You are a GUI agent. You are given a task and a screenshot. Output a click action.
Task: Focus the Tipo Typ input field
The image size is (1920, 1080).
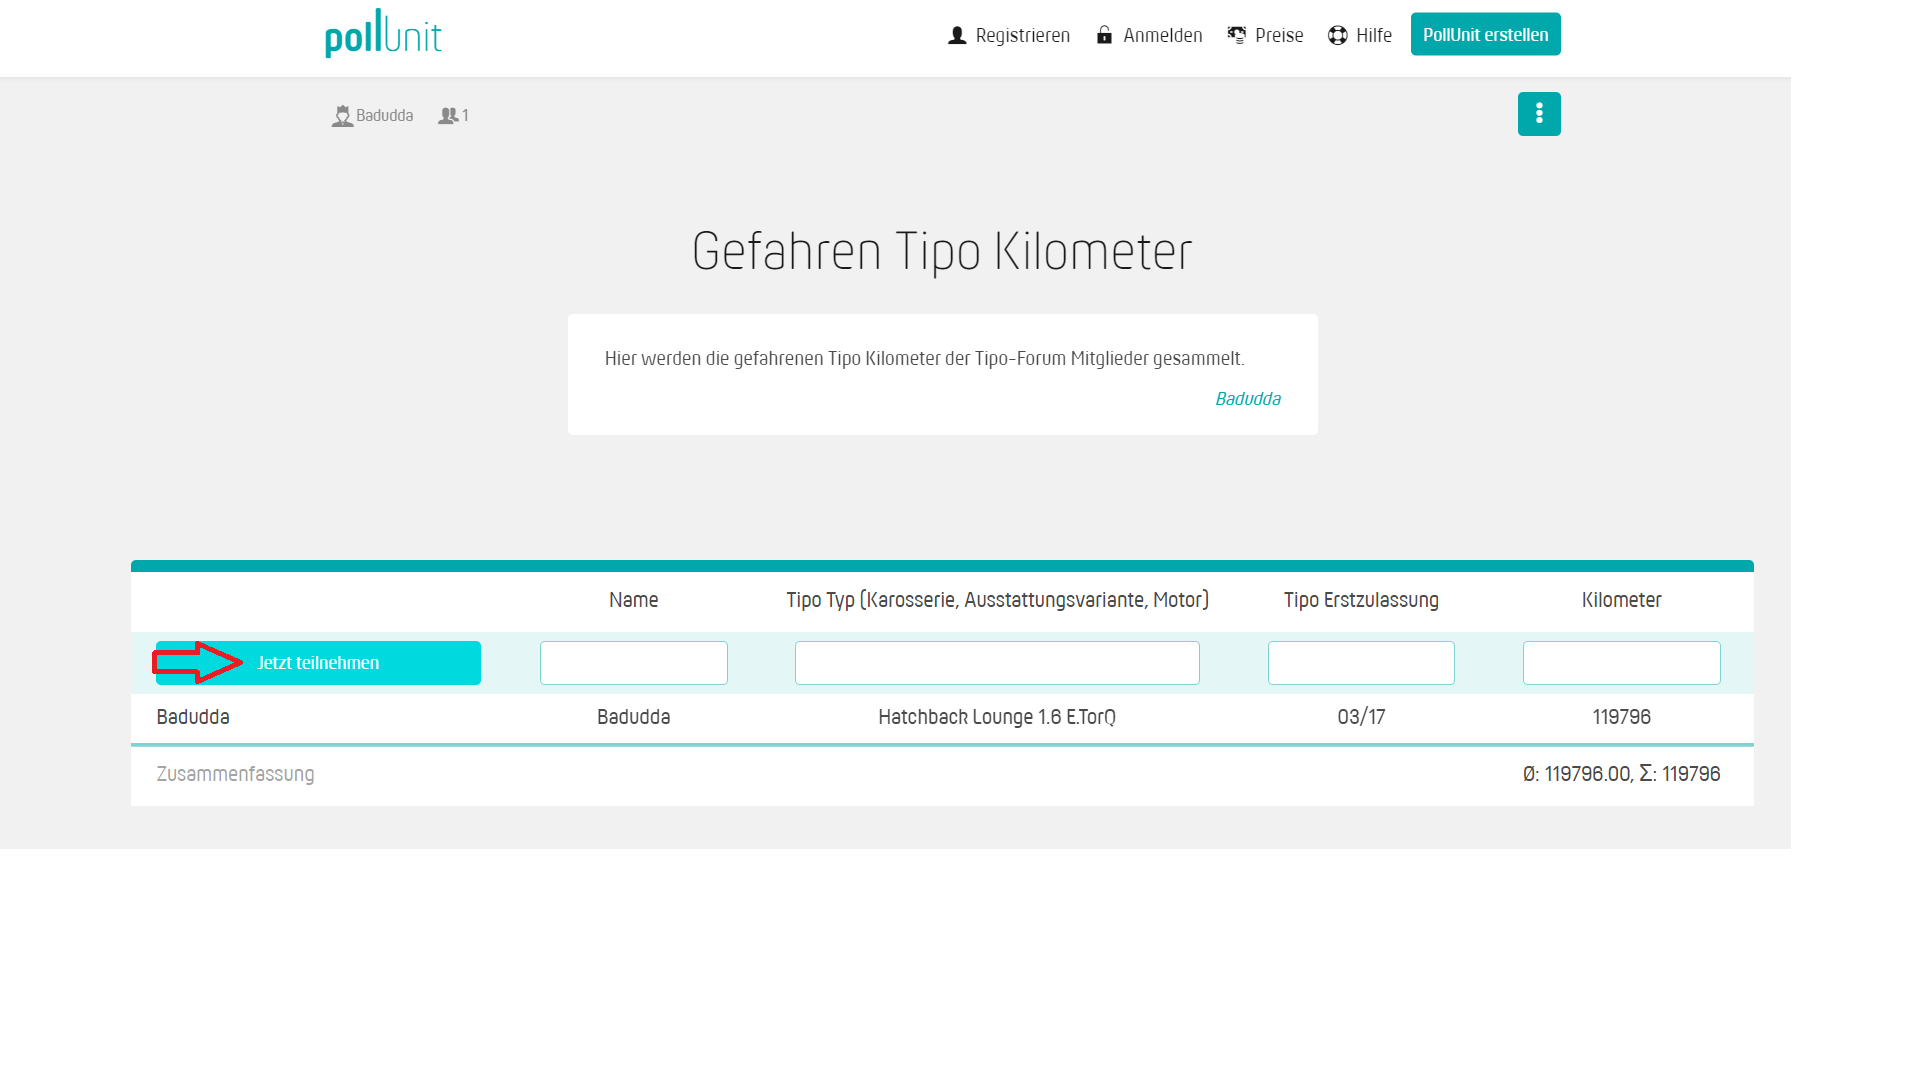pyautogui.click(x=996, y=663)
